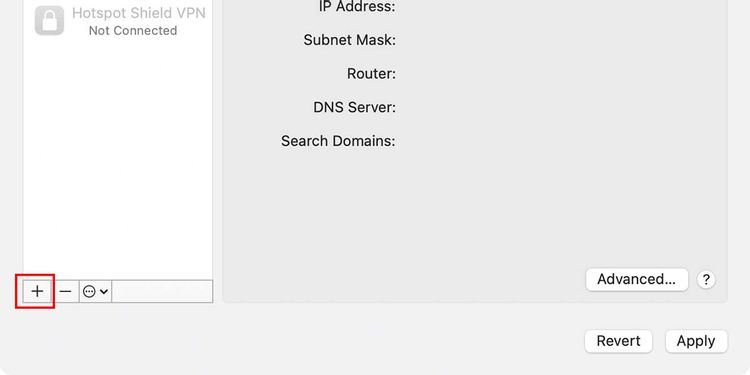Viewport: 750px width, 375px height.
Task: Click blank bar right of action menu
Action: (162, 291)
